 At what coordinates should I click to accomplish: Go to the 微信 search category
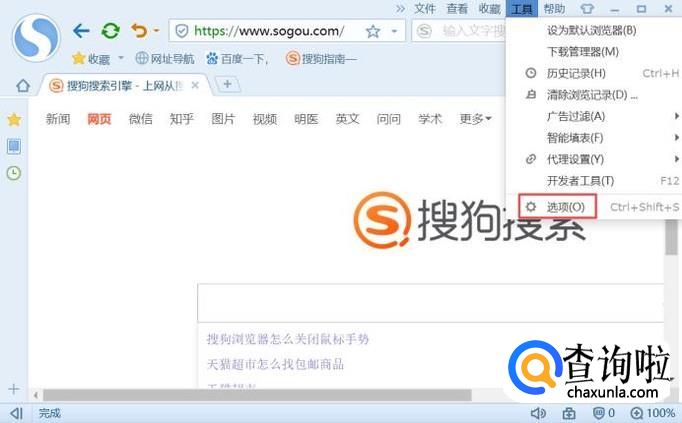point(140,119)
